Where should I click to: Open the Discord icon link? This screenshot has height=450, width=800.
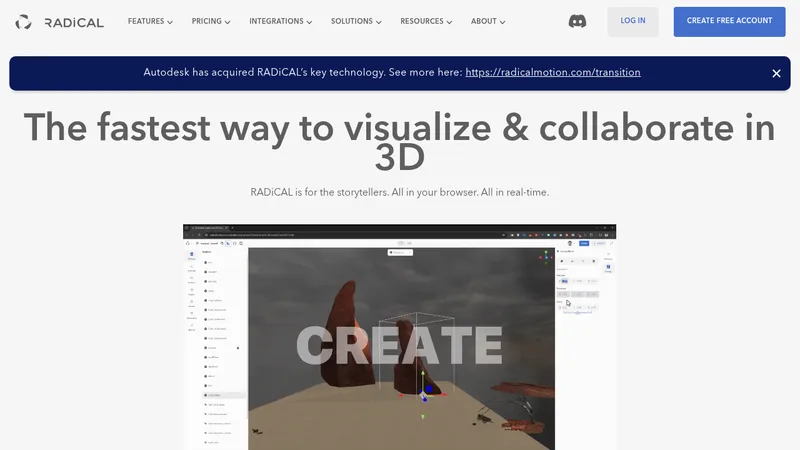point(577,21)
